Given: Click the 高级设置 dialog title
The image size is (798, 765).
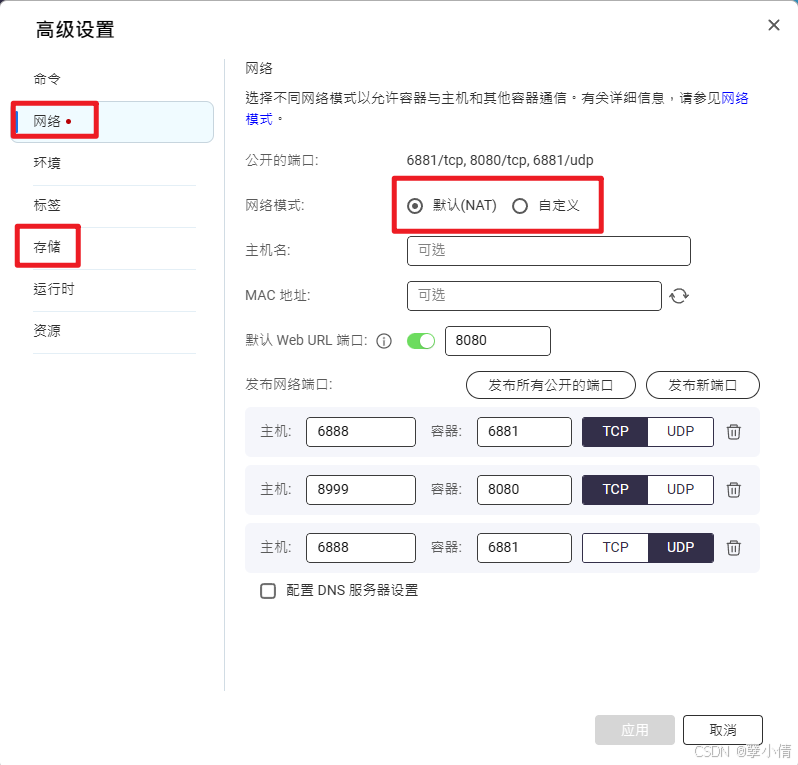Looking at the screenshot, I should (x=75, y=30).
